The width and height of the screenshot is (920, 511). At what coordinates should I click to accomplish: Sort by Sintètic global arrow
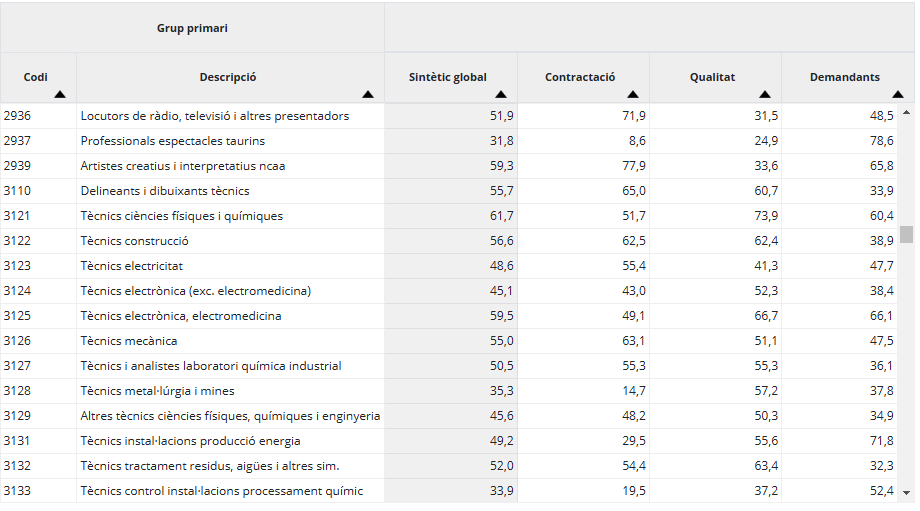(x=501, y=94)
